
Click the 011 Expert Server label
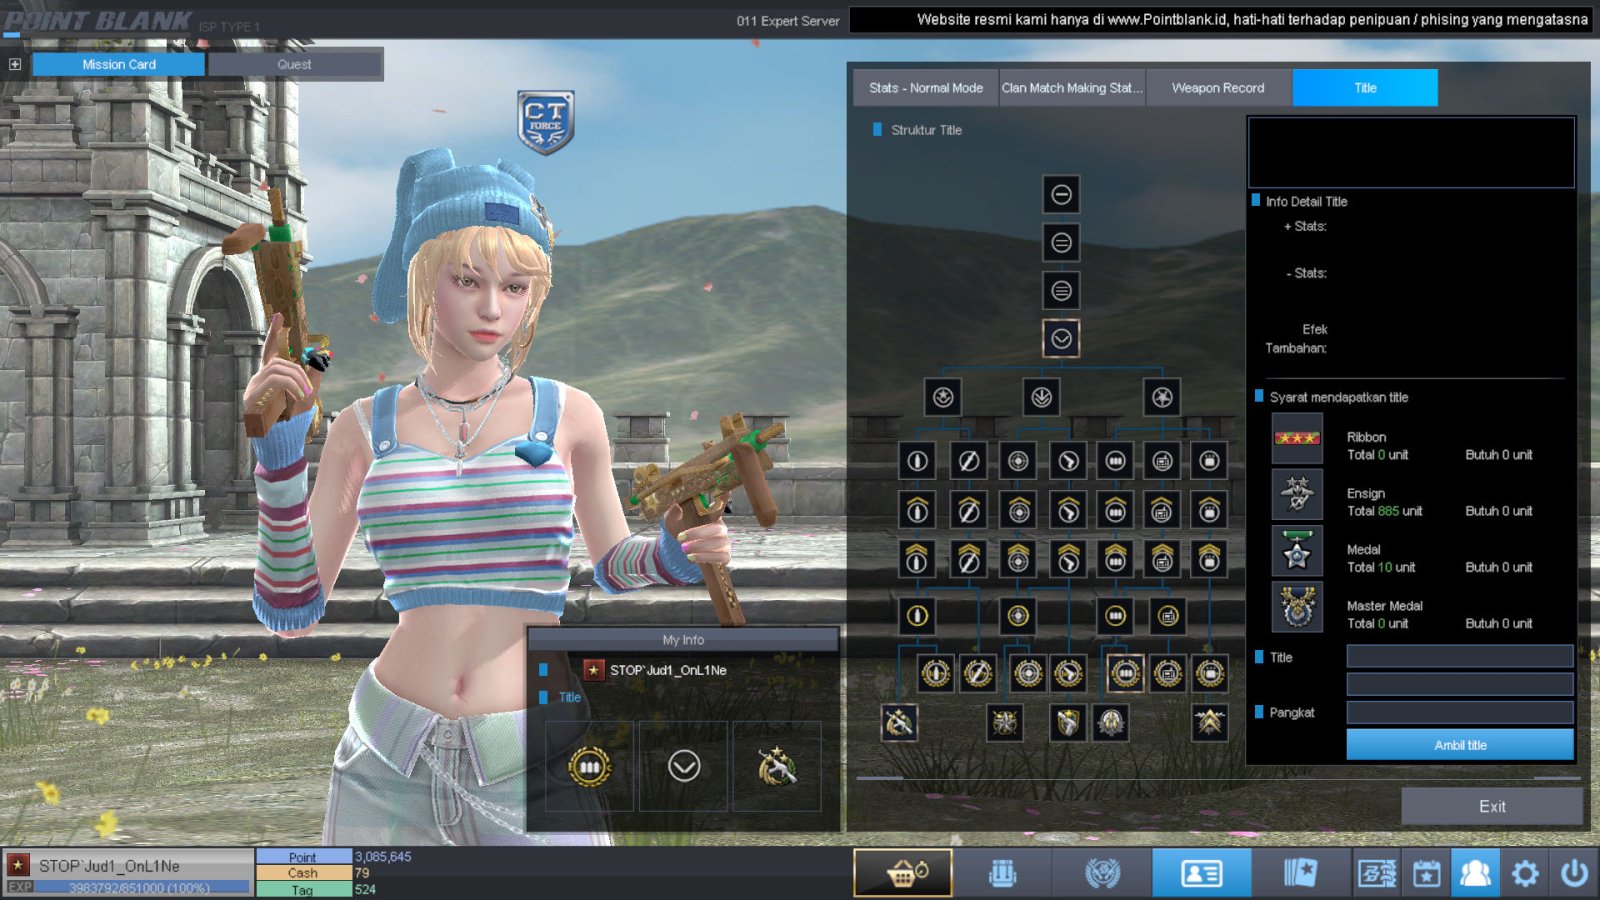coord(788,20)
